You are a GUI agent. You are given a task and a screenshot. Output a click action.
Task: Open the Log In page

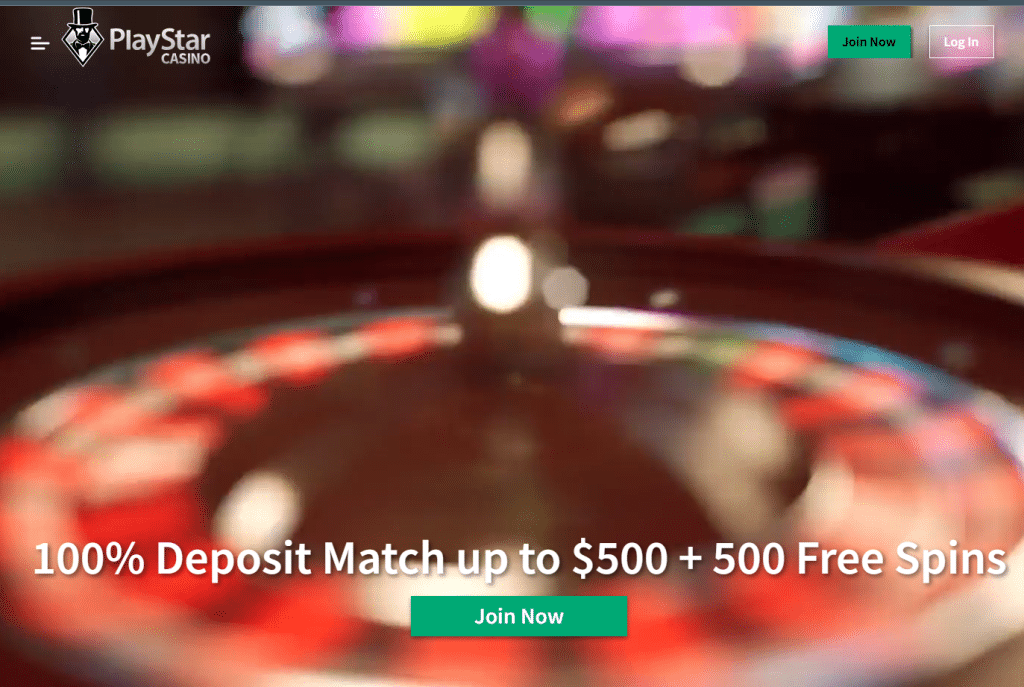click(x=961, y=42)
